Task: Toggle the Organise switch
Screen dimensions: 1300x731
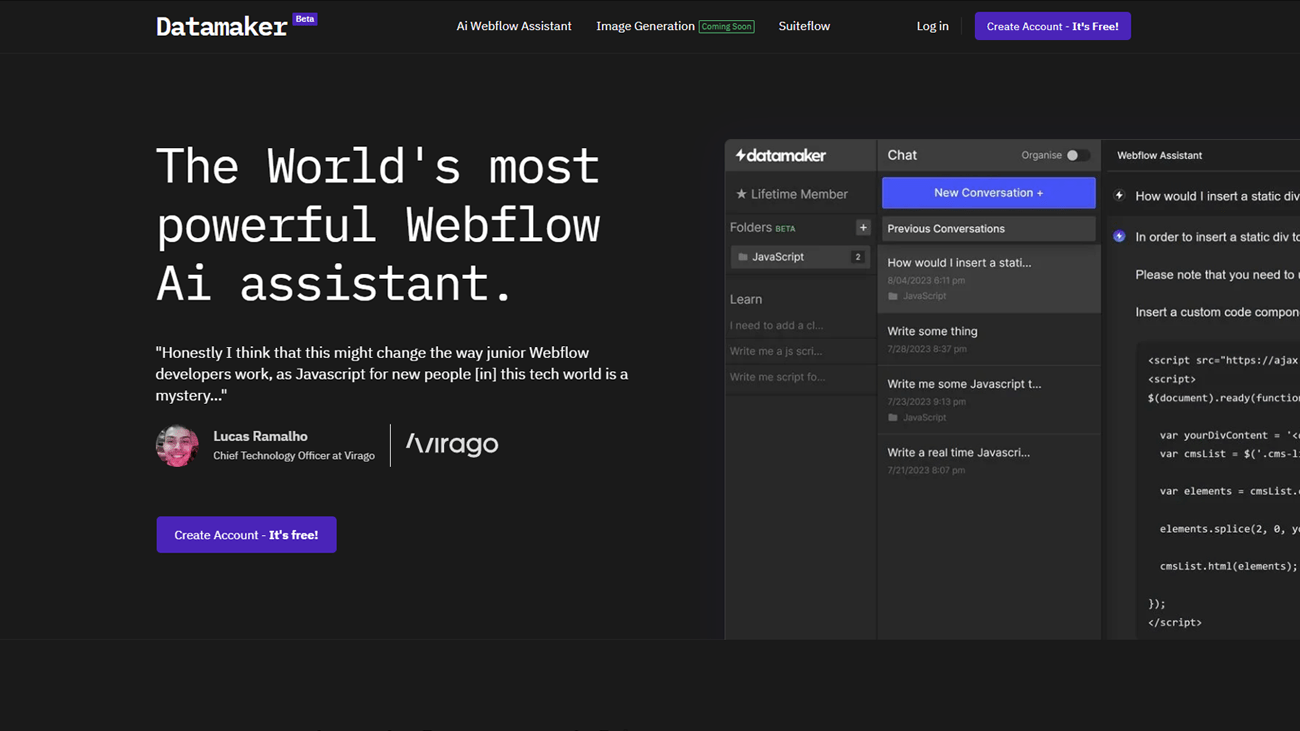Action: (x=1077, y=156)
